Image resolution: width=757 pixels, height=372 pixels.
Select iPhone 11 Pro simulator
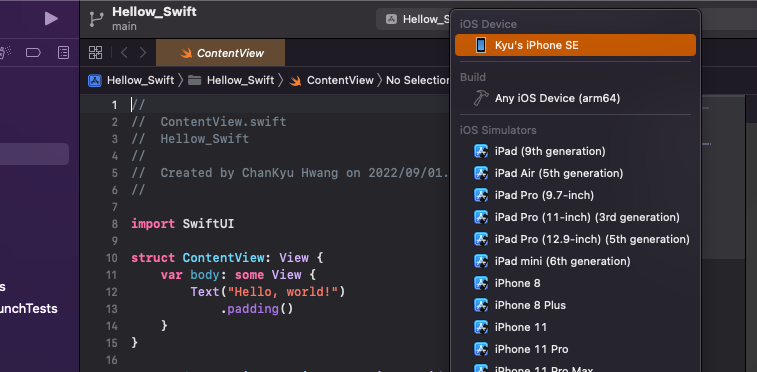575,349
